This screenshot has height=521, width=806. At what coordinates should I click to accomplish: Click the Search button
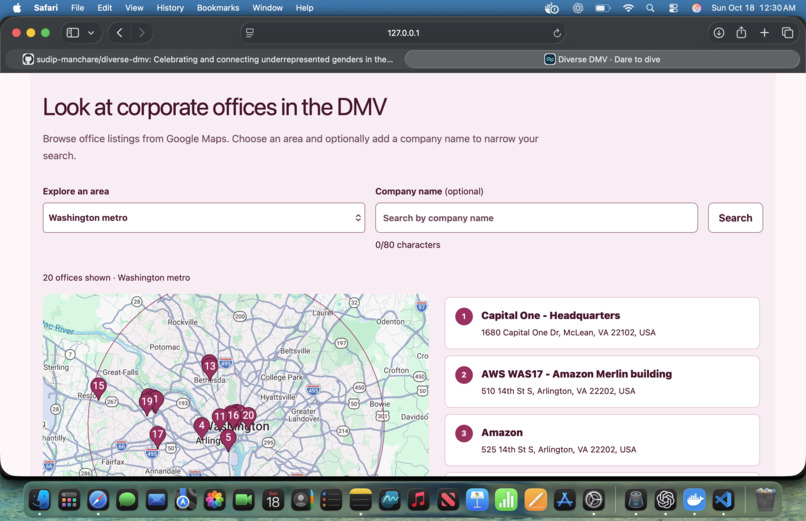pyautogui.click(x=735, y=218)
